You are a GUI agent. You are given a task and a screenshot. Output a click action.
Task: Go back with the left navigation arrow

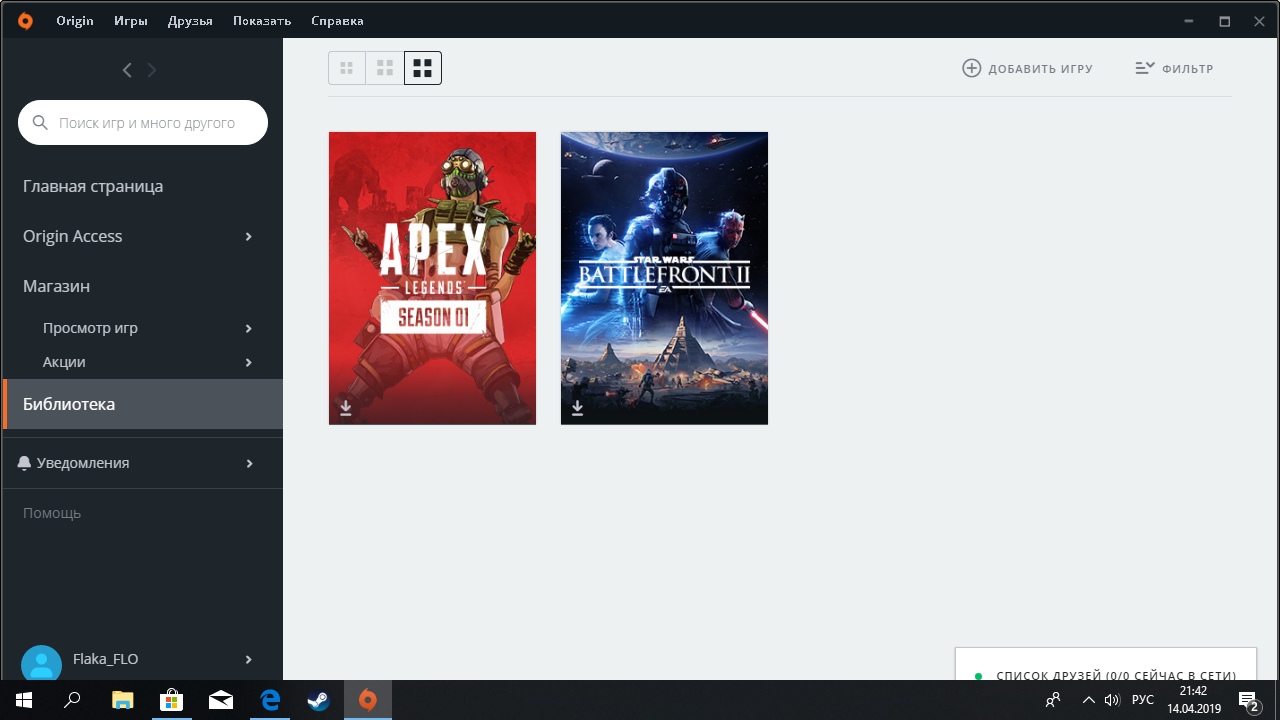(127, 70)
